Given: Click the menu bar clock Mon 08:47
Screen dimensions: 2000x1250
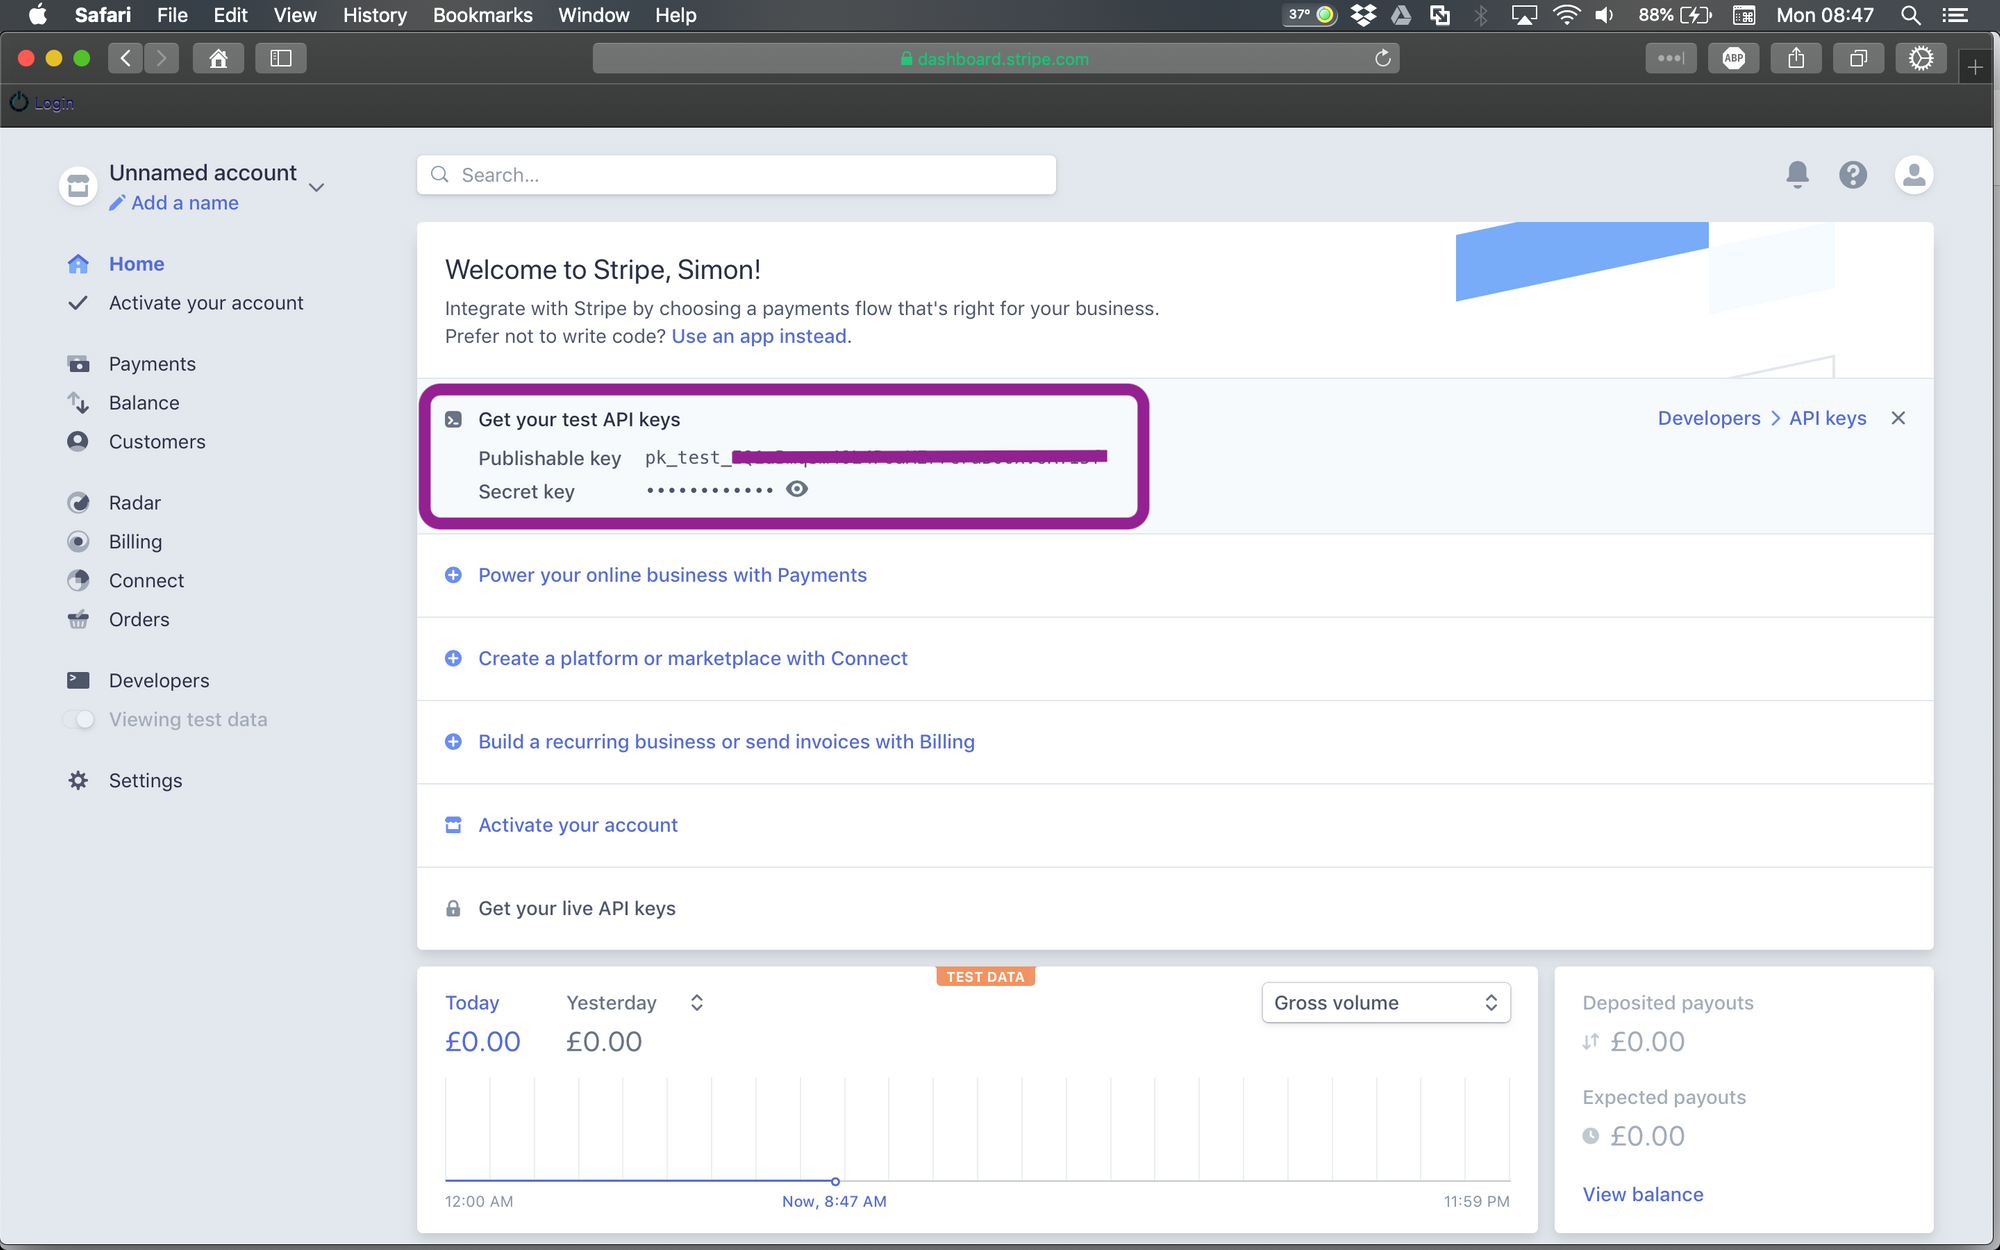Looking at the screenshot, I should [x=1825, y=15].
